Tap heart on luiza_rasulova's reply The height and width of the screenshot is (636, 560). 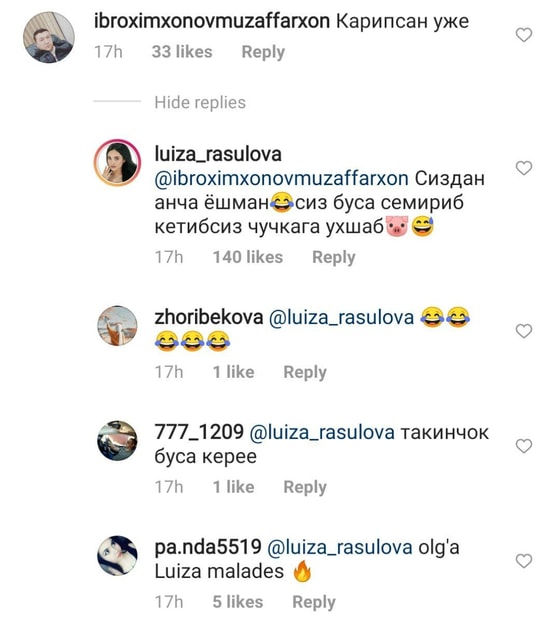click(x=524, y=168)
